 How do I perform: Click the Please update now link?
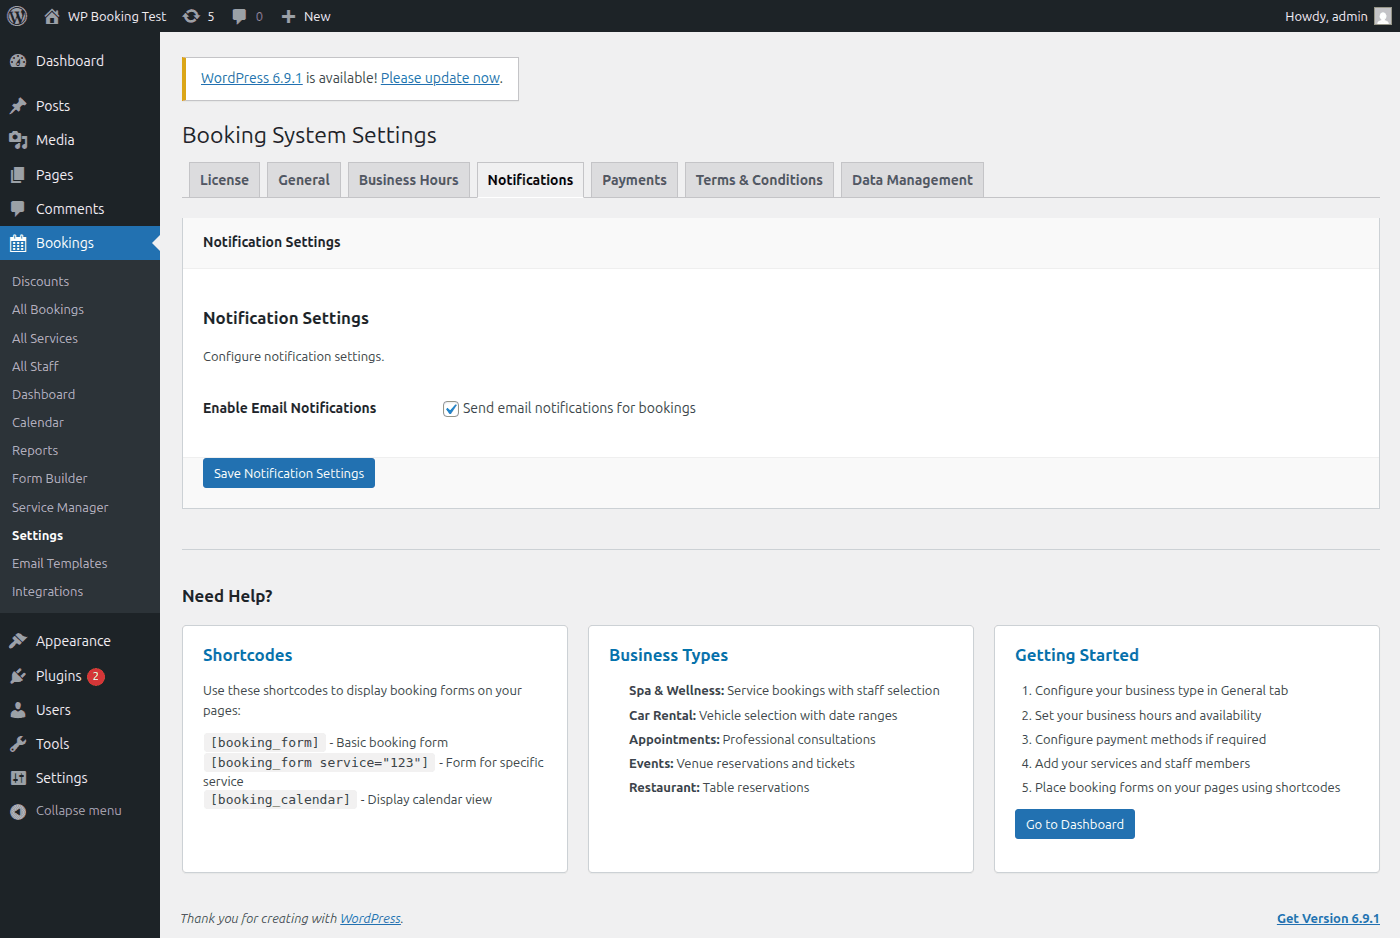(440, 78)
